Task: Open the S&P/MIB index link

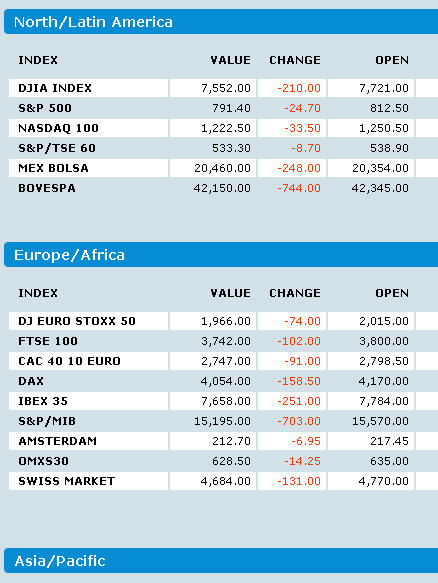Action: point(47,421)
